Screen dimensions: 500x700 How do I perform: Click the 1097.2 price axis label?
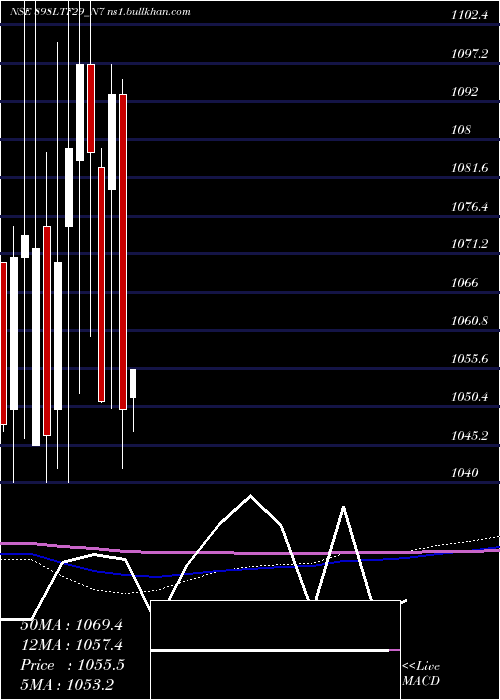(x=469, y=54)
